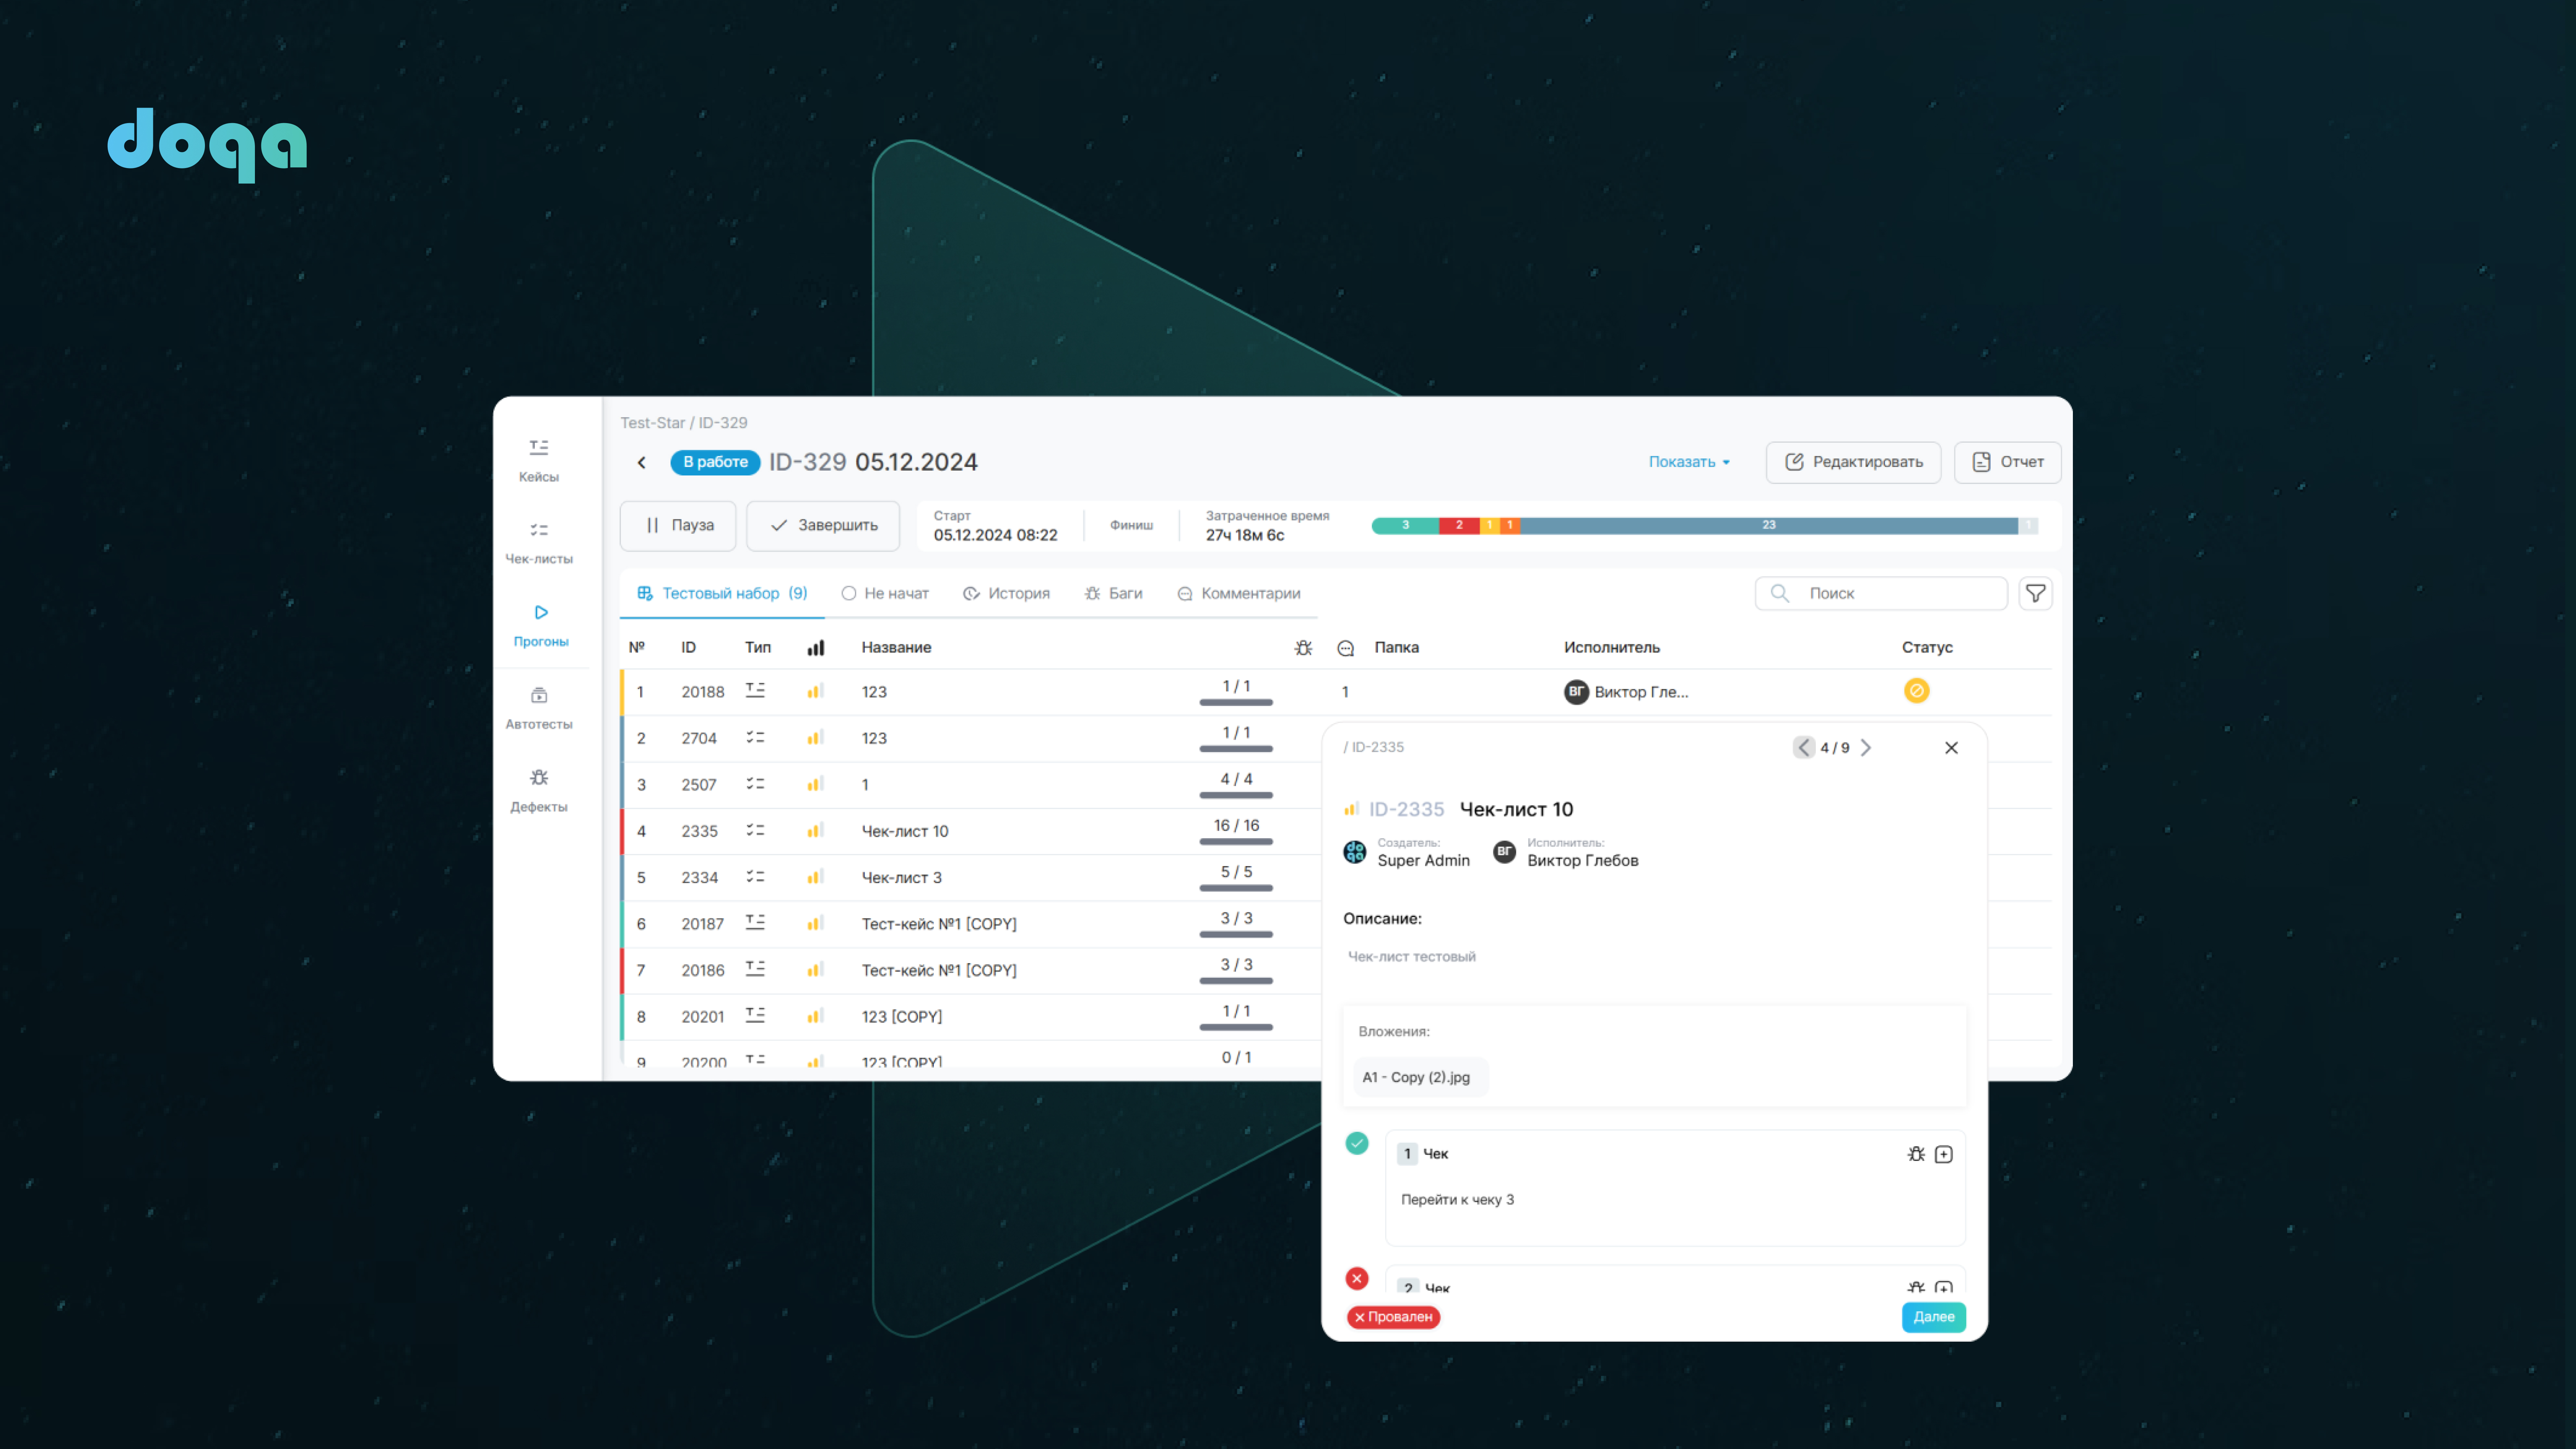Expand the Показать dropdown
The height and width of the screenshot is (1449, 2576).
pyautogui.click(x=1688, y=462)
